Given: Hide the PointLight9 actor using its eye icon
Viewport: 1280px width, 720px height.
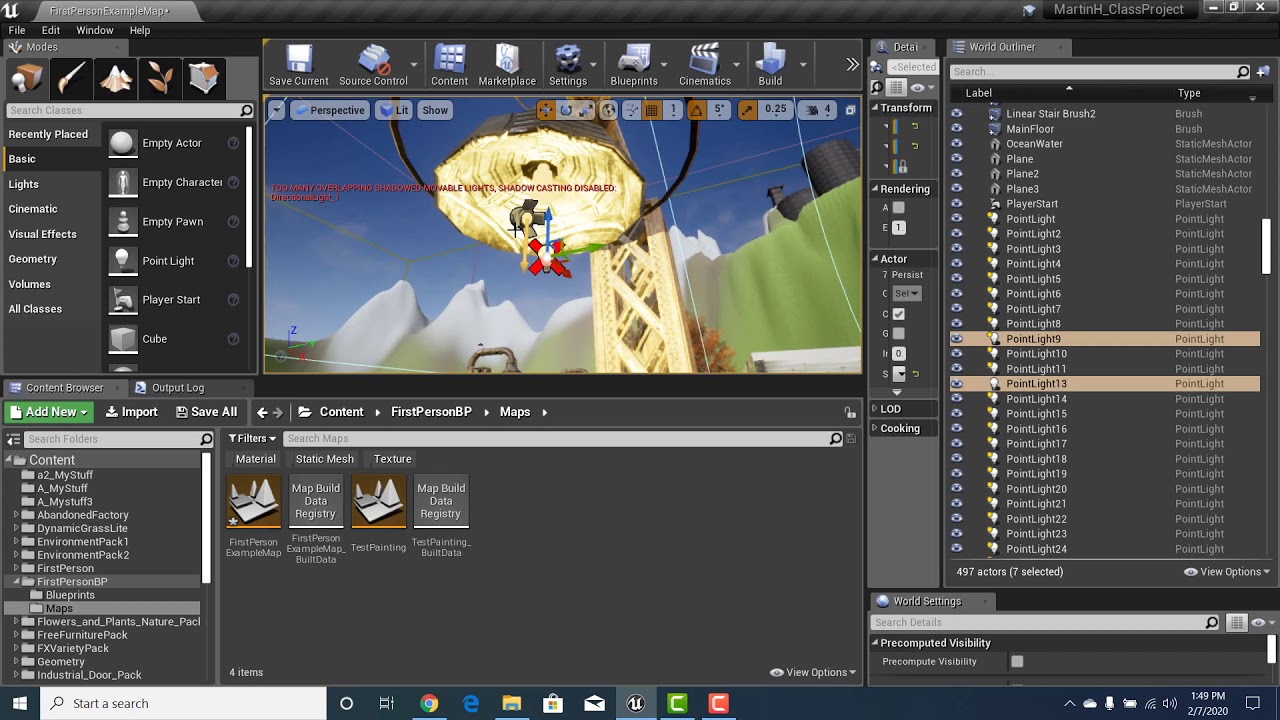Looking at the screenshot, I should (957, 339).
